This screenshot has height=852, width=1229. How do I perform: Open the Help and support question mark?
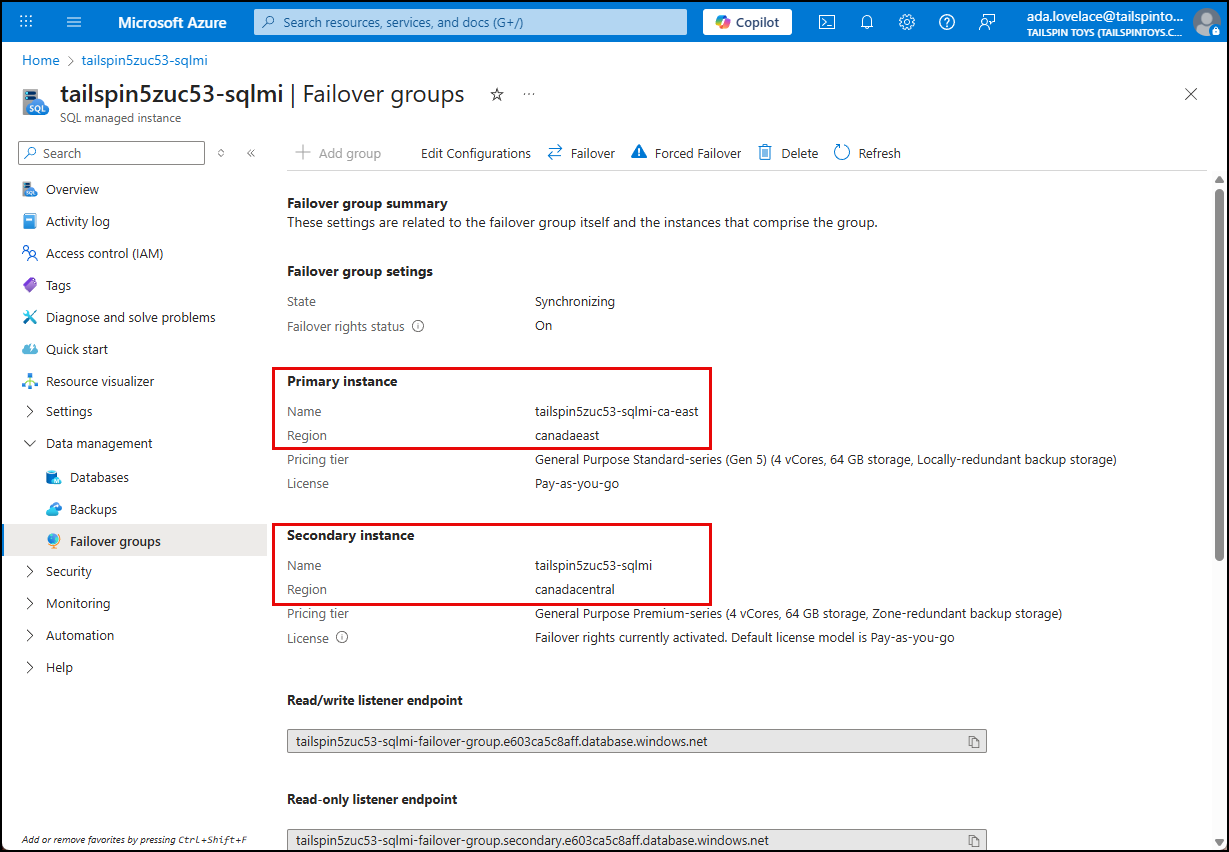[x=946, y=21]
